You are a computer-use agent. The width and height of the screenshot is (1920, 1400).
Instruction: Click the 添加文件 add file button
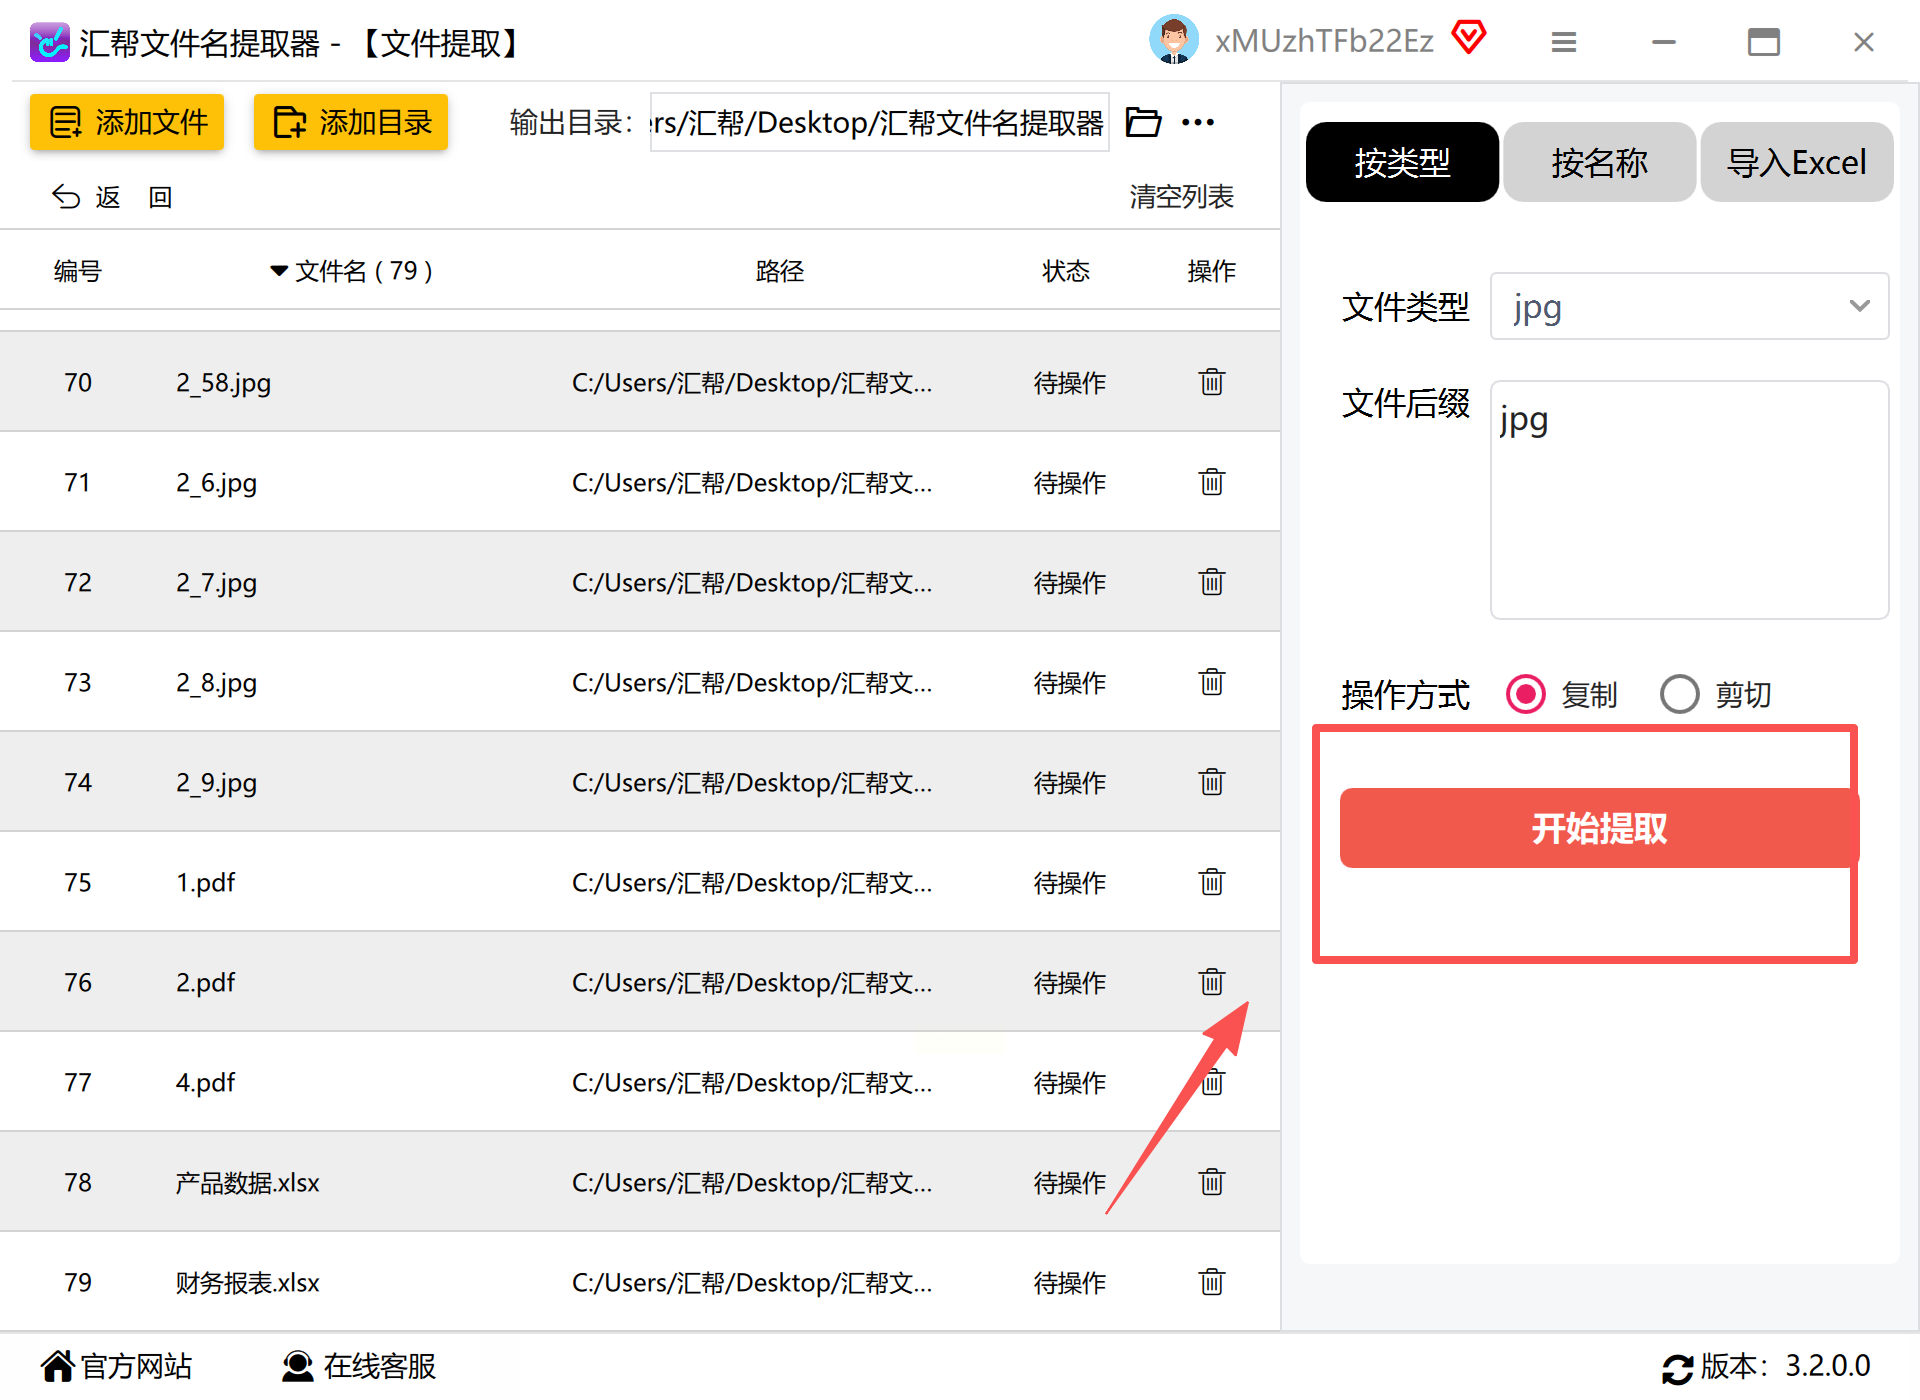click(127, 122)
